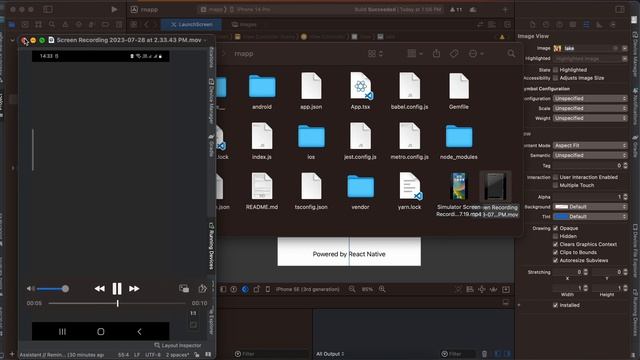This screenshot has width=640, height=360.
Task: Select yarn.lock file in Finder
Action: 409,191
